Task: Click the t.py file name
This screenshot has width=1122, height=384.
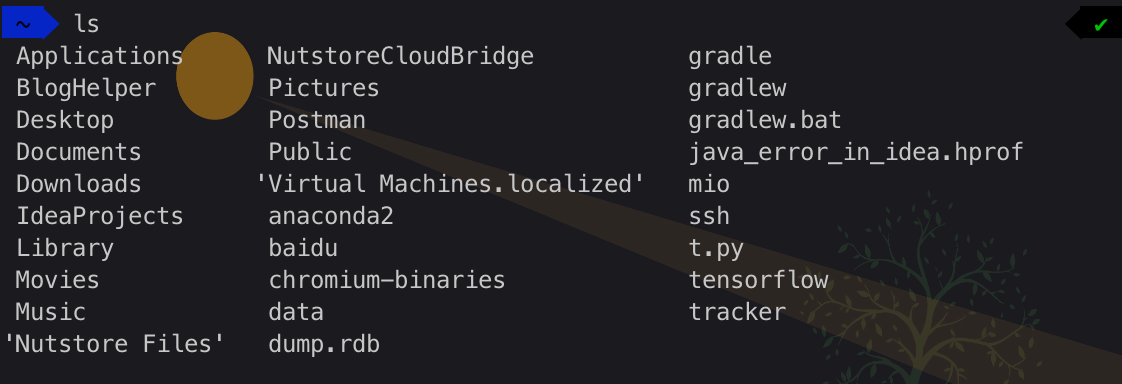Action: (x=716, y=248)
